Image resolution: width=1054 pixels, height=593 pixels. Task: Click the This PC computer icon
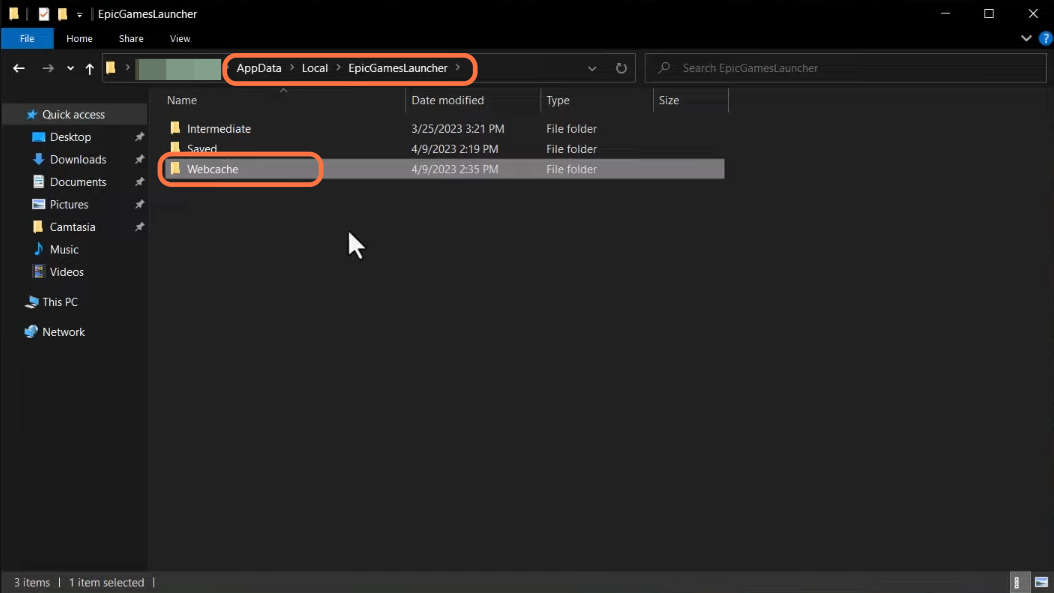(x=31, y=302)
